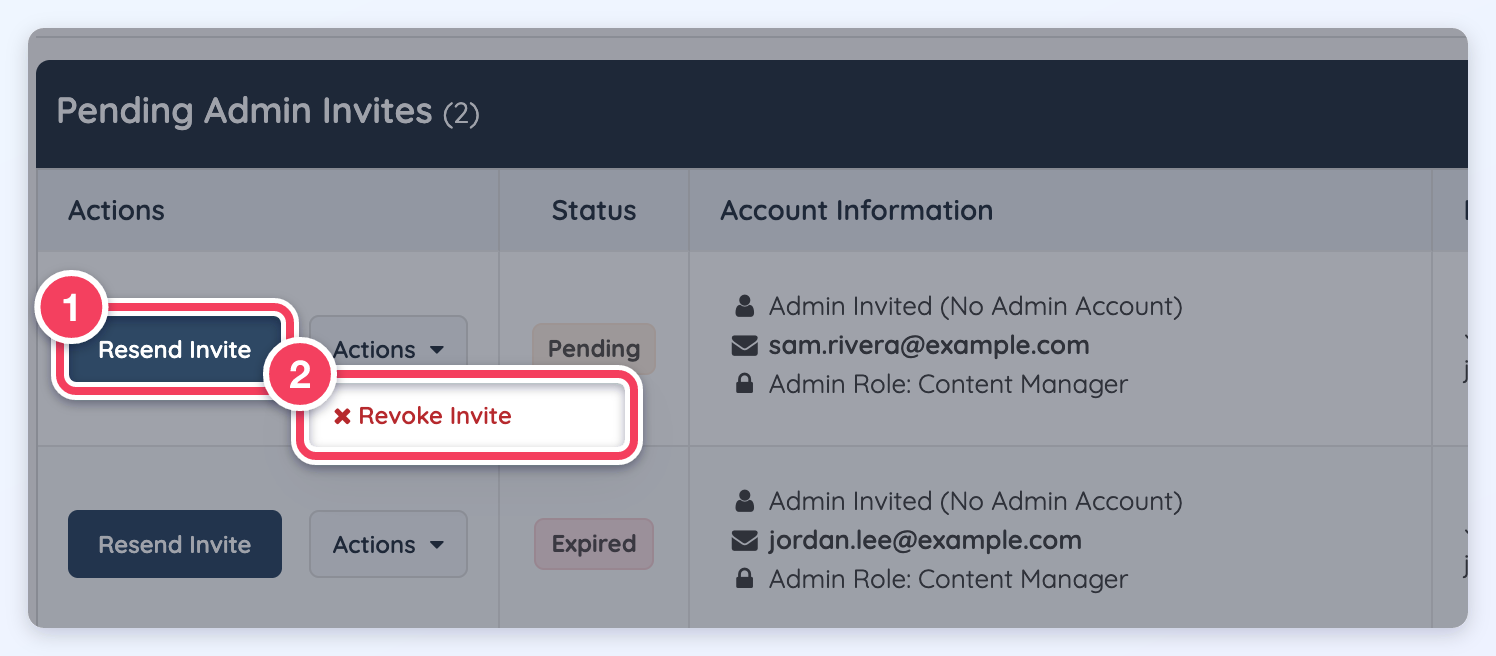Viewport: 1496px width, 656px height.
Task: Click Admin Role: Content Manager in jordan.lee row
Action: (x=948, y=579)
